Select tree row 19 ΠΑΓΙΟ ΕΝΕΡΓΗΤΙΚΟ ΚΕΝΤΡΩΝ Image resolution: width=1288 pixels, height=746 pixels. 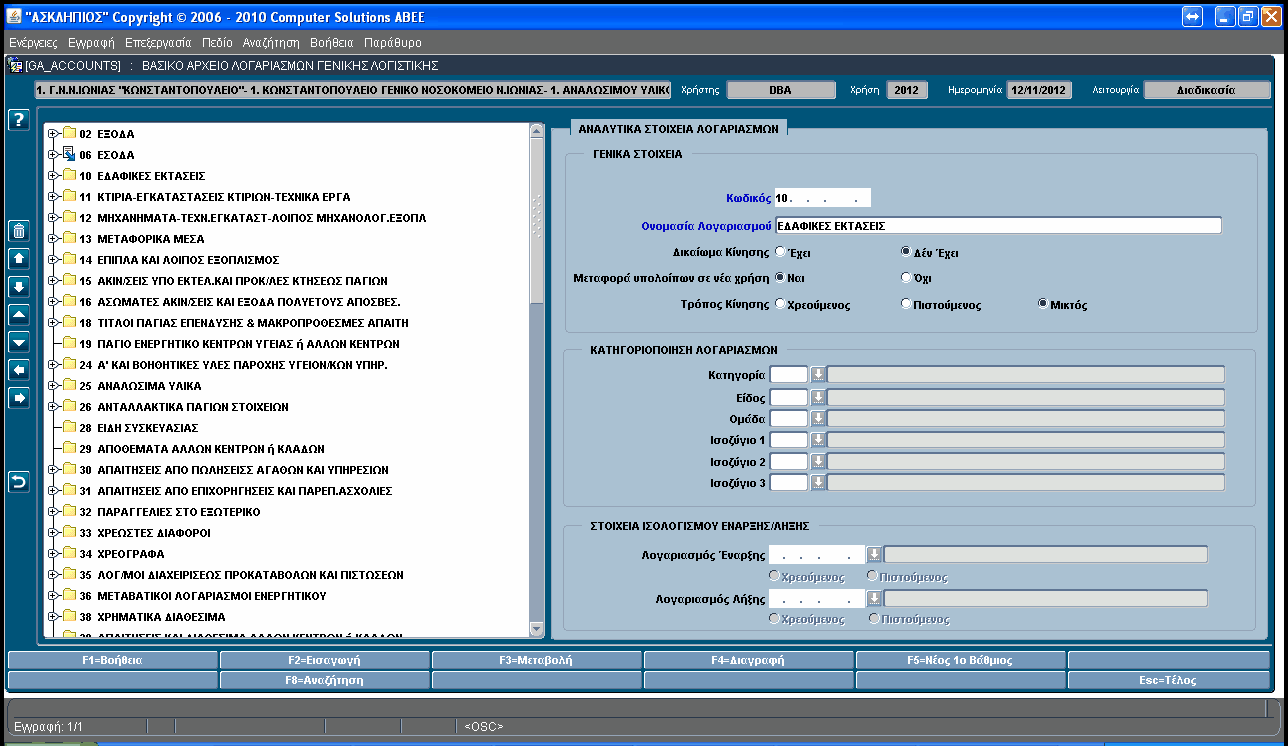pos(239,343)
